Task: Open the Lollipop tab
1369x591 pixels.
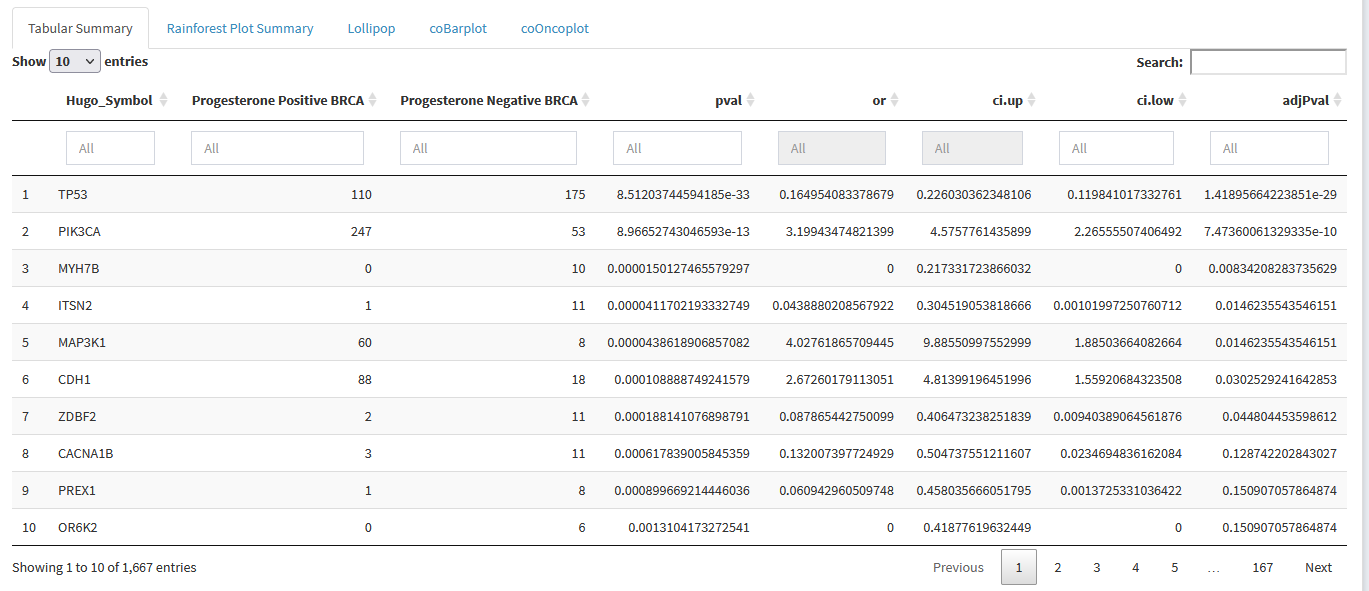Action: tap(371, 28)
